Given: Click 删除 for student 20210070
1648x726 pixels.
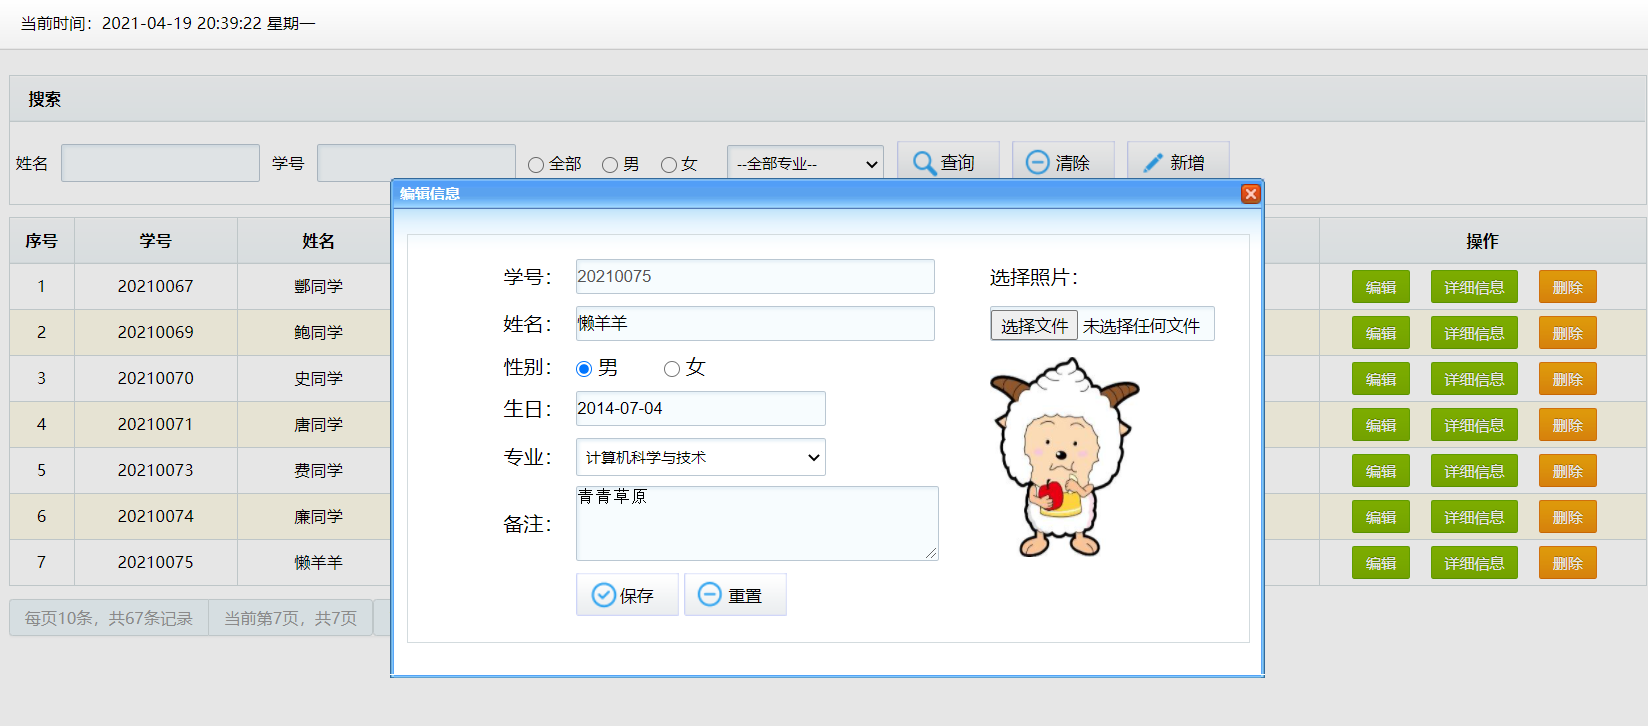Looking at the screenshot, I should (x=1568, y=379).
